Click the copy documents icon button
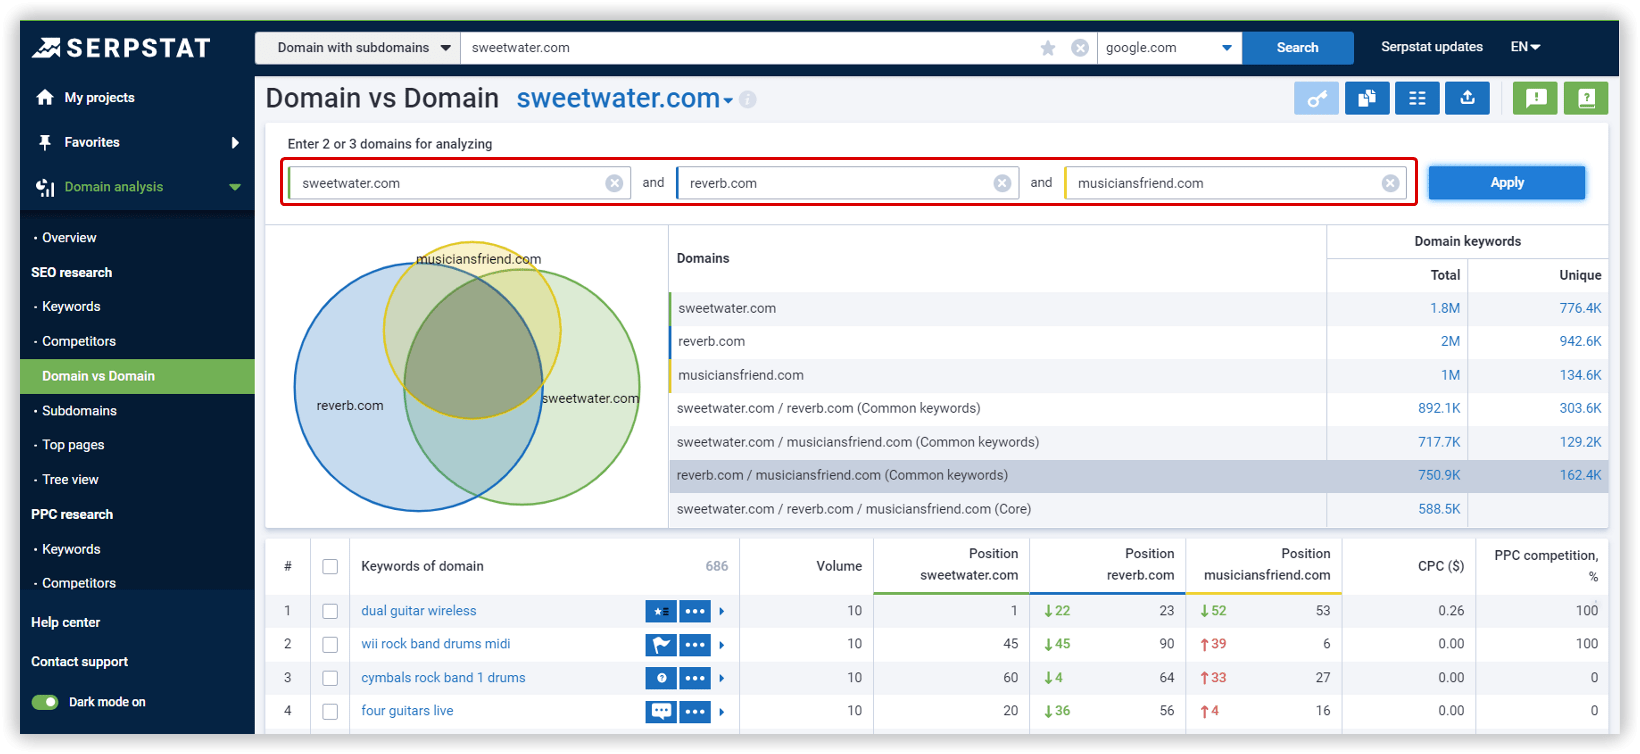 [x=1367, y=98]
